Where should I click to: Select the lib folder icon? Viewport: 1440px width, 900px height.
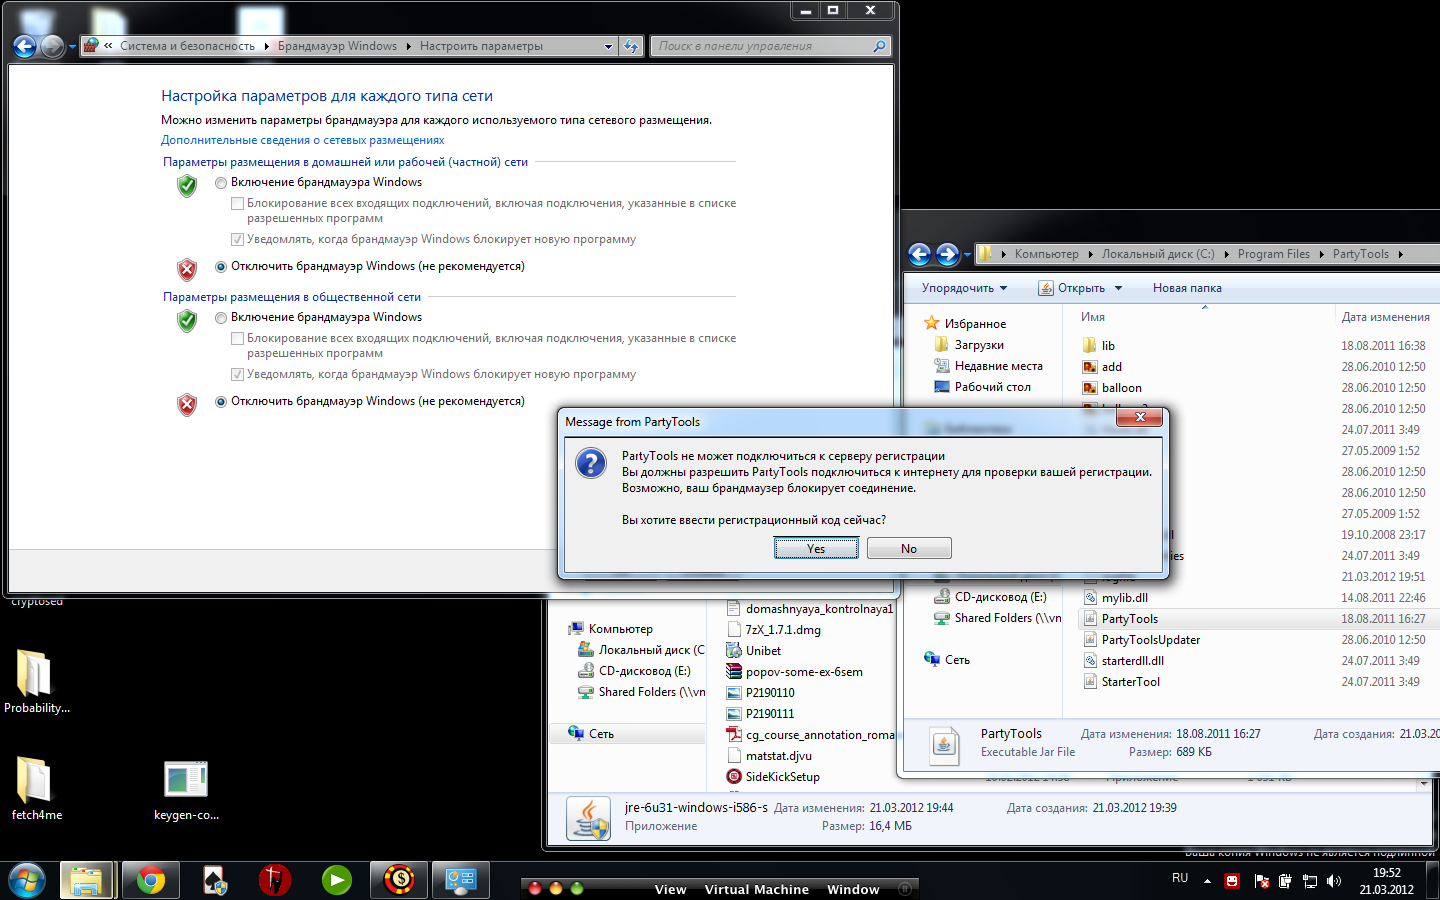coord(1090,345)
